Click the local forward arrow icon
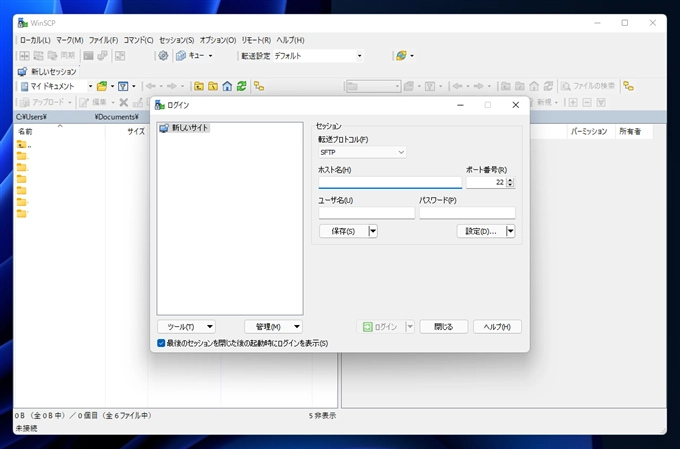 point(172,86)
